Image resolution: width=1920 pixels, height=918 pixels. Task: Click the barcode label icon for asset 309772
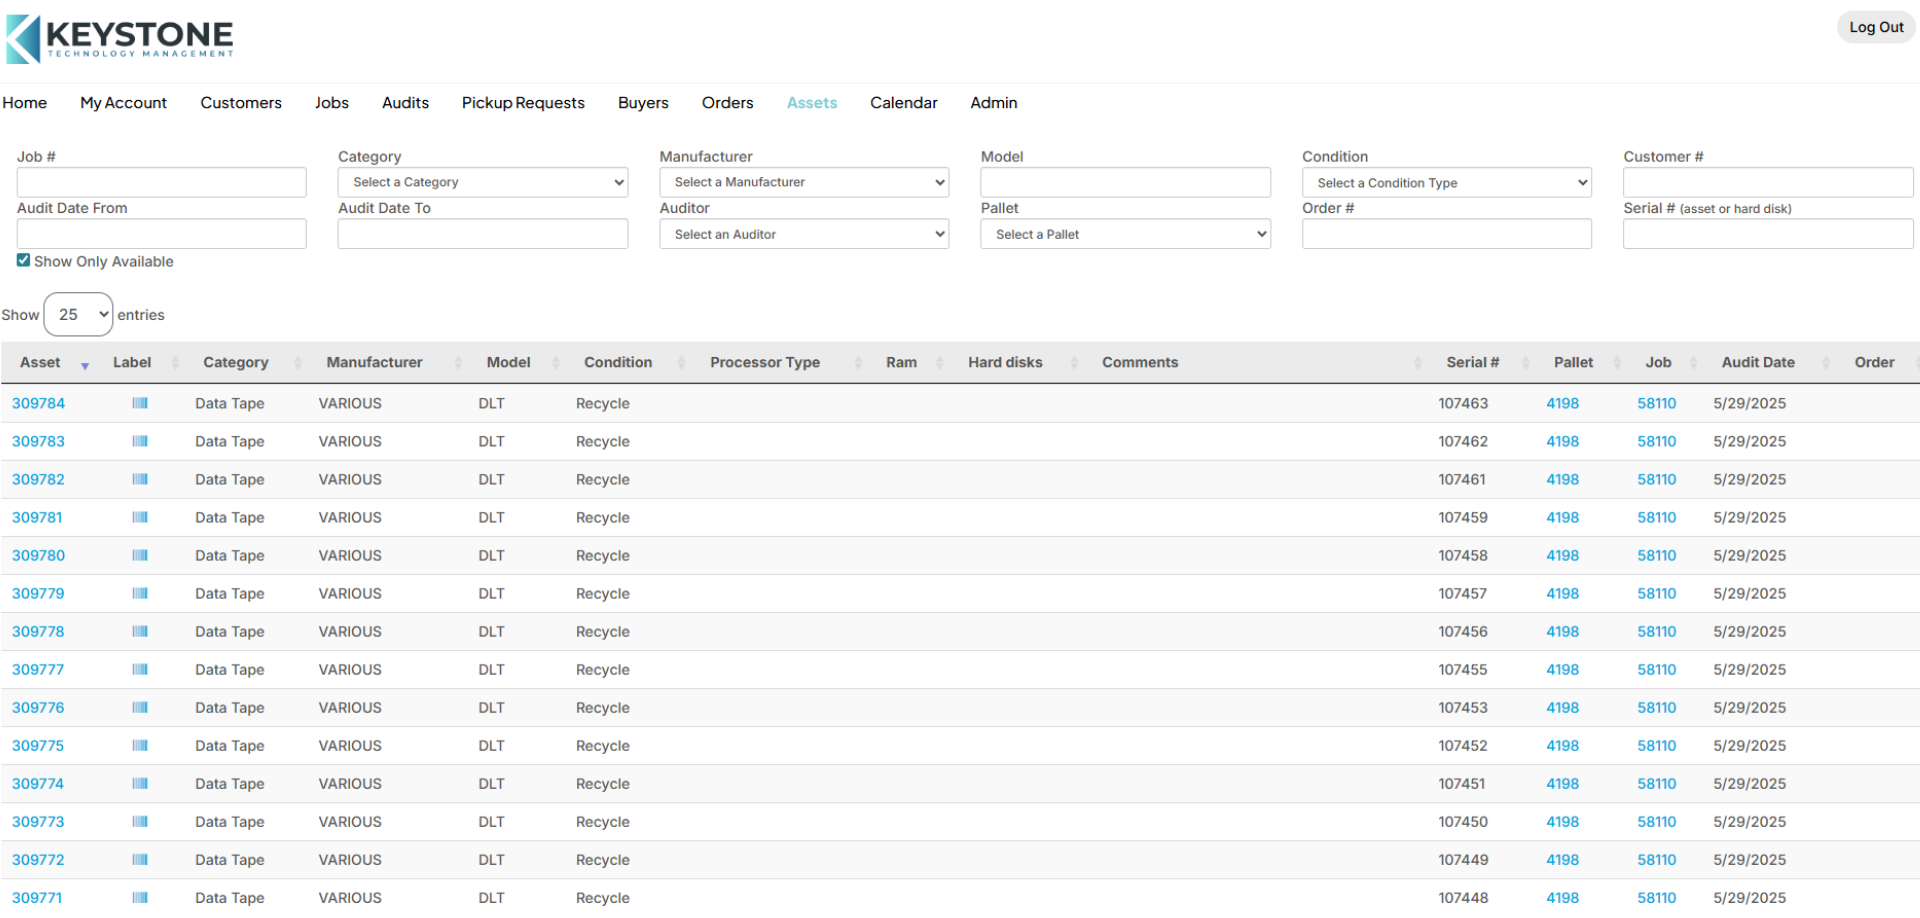[x=140, y=860]
